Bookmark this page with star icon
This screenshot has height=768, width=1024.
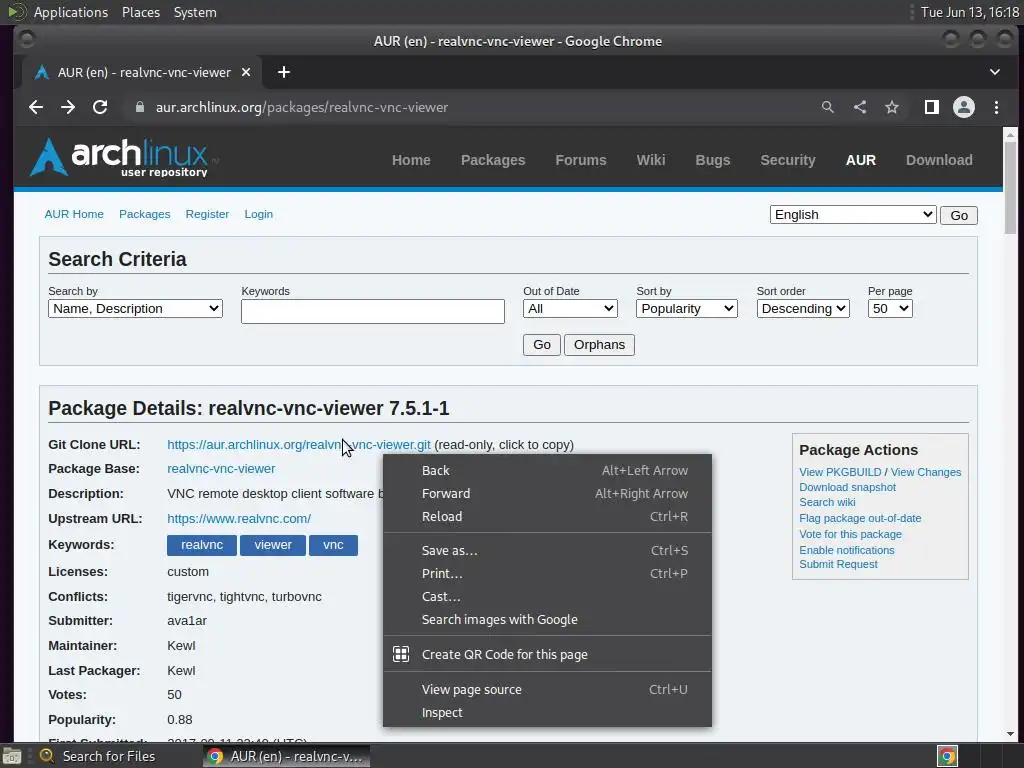tap(891, 107)
